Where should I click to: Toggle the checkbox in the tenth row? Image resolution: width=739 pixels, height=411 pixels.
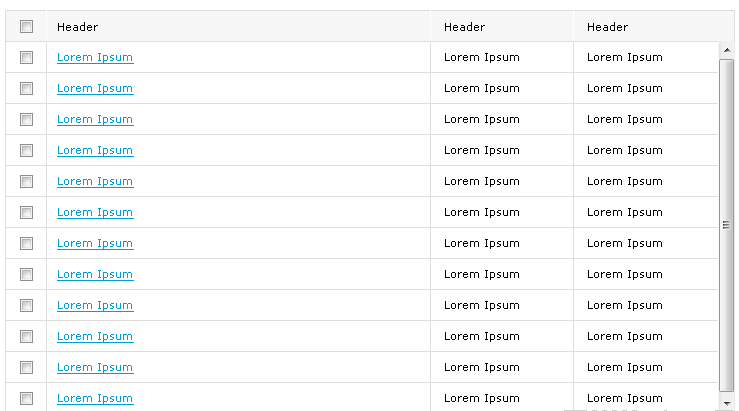point(26,337)
